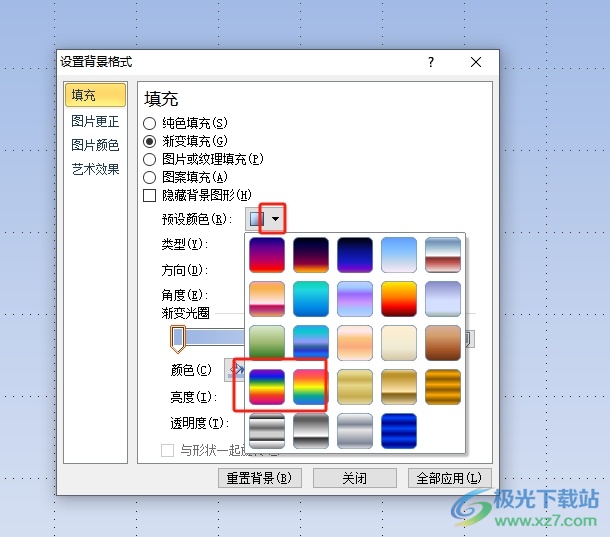The image size is (610, 537).
Task: Choose teal-to-blue ocean preset gradient
Action: [x=311, y=299]
